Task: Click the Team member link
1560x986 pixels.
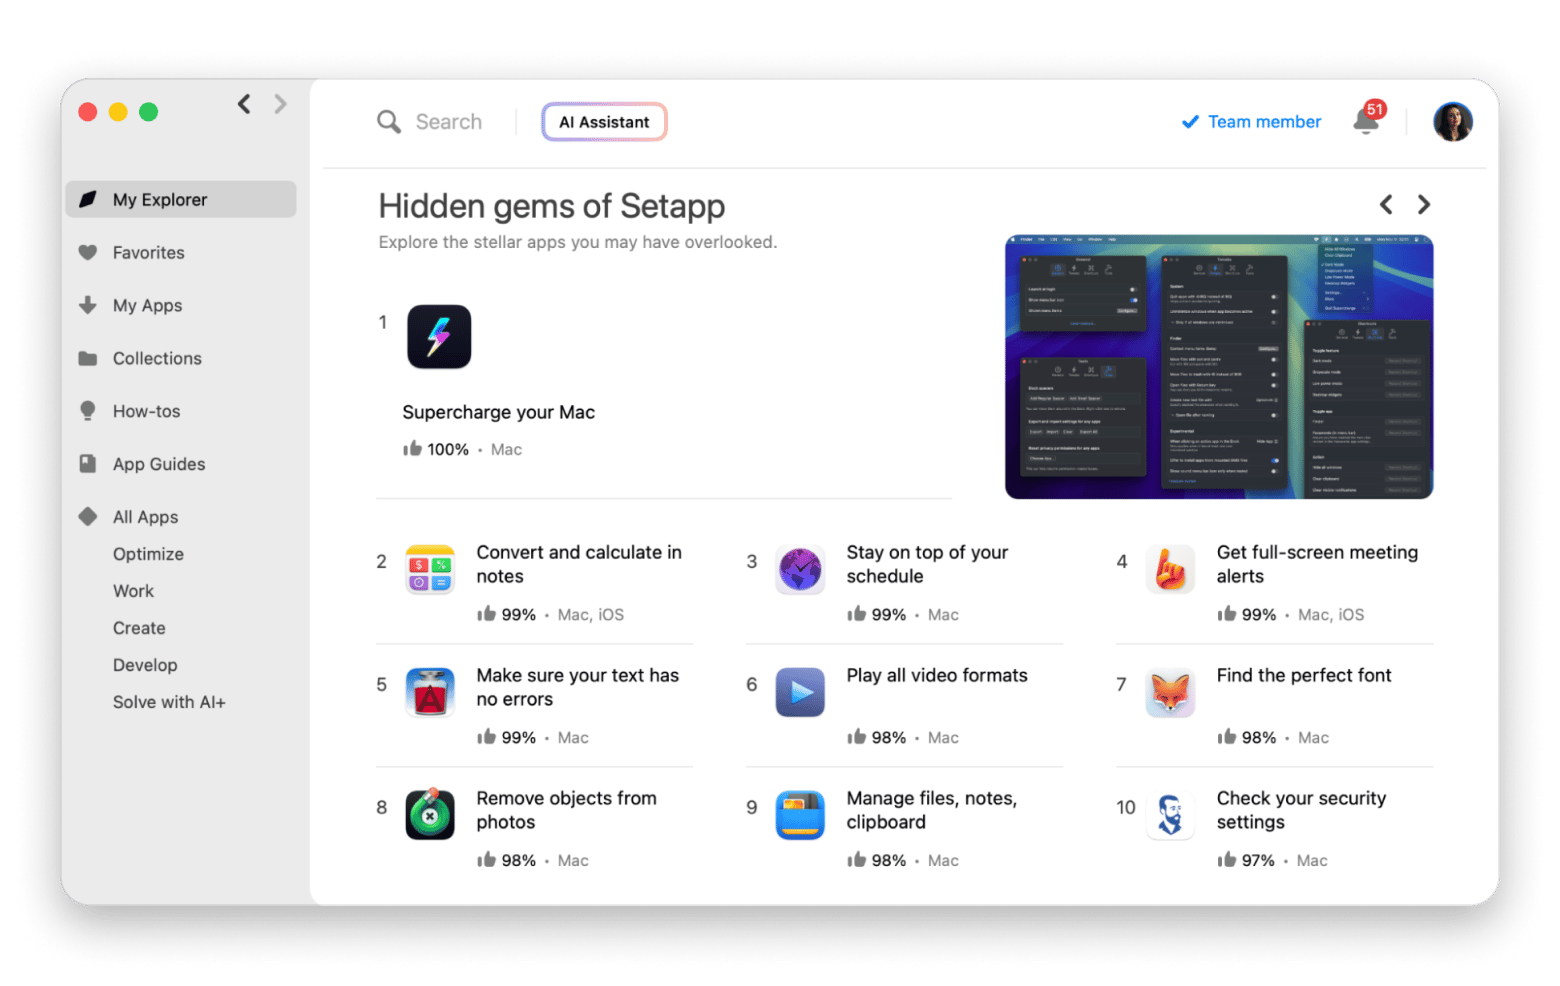Action: pyautogui.click(x=1251, y=122)
